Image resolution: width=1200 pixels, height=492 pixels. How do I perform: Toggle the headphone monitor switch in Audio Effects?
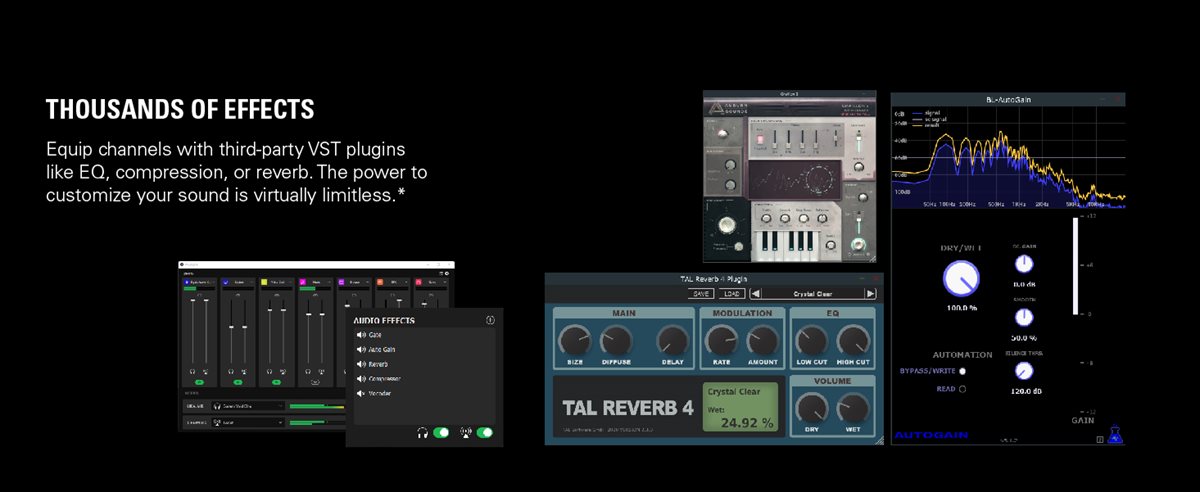440,433
